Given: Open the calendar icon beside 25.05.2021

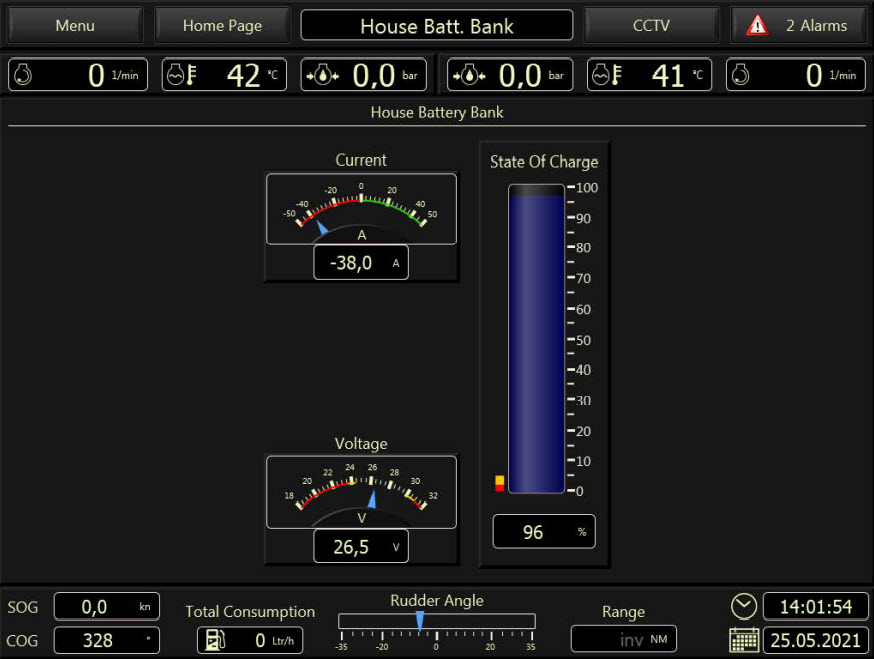Looking at the screenshot, I should pyautogui.click(x=743, y=640).
